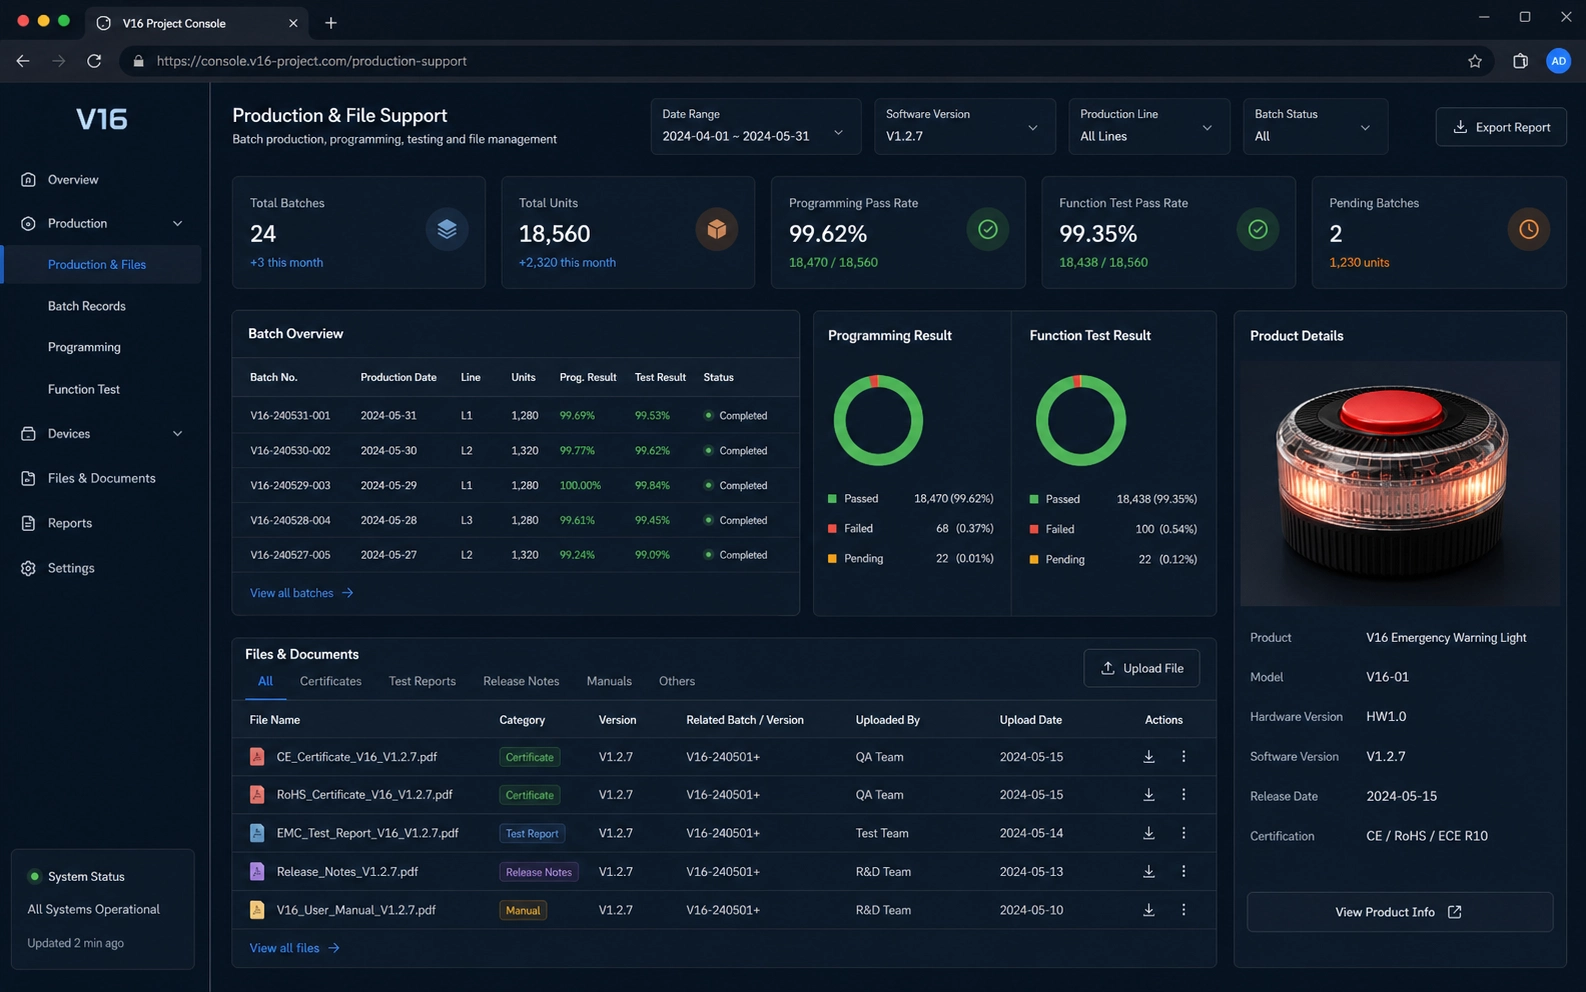Click the Prog. Result column header
Screen dimensions: 1586x992
click(588, 378)
